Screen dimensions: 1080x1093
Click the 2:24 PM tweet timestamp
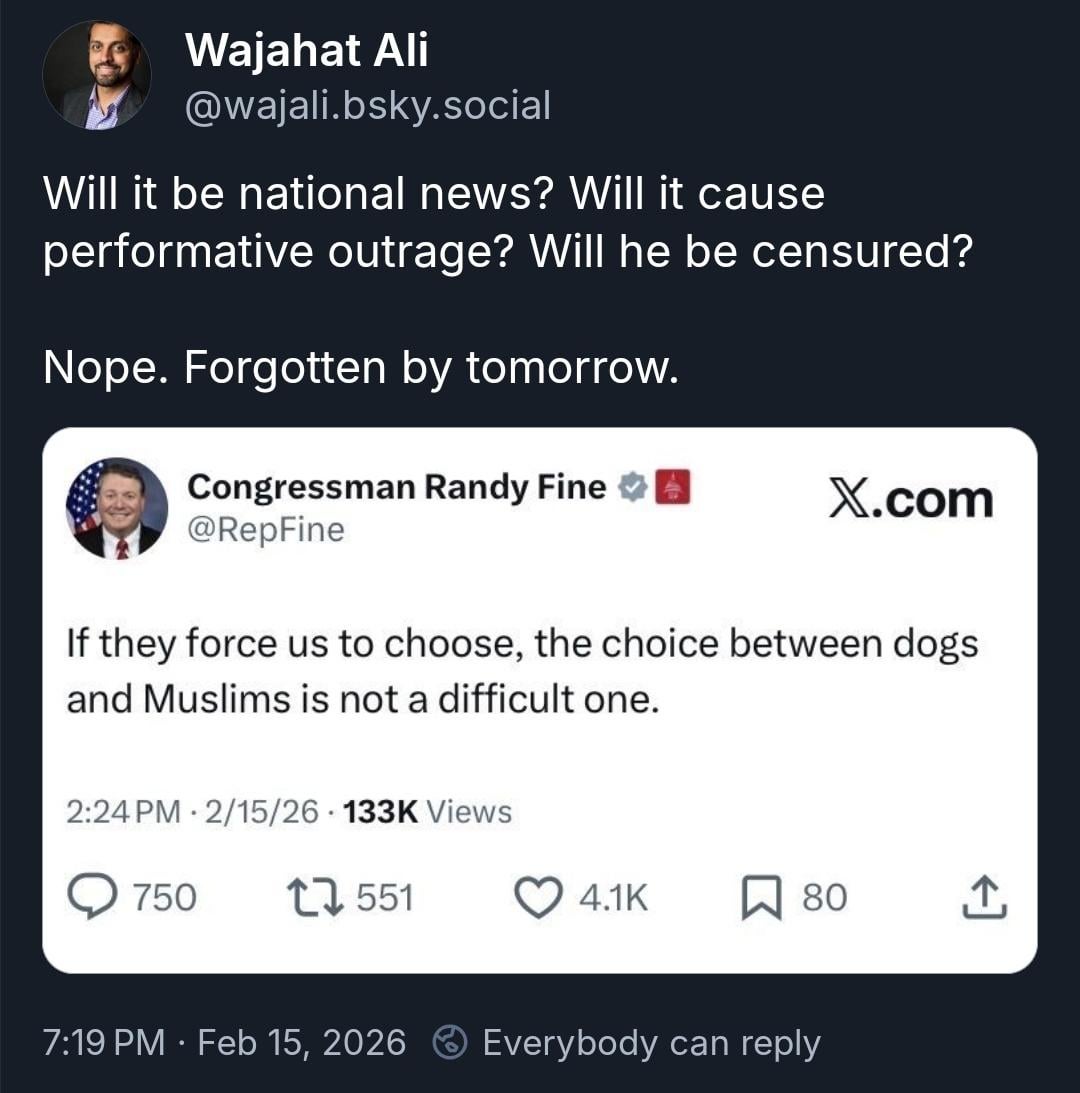[123, 812]
